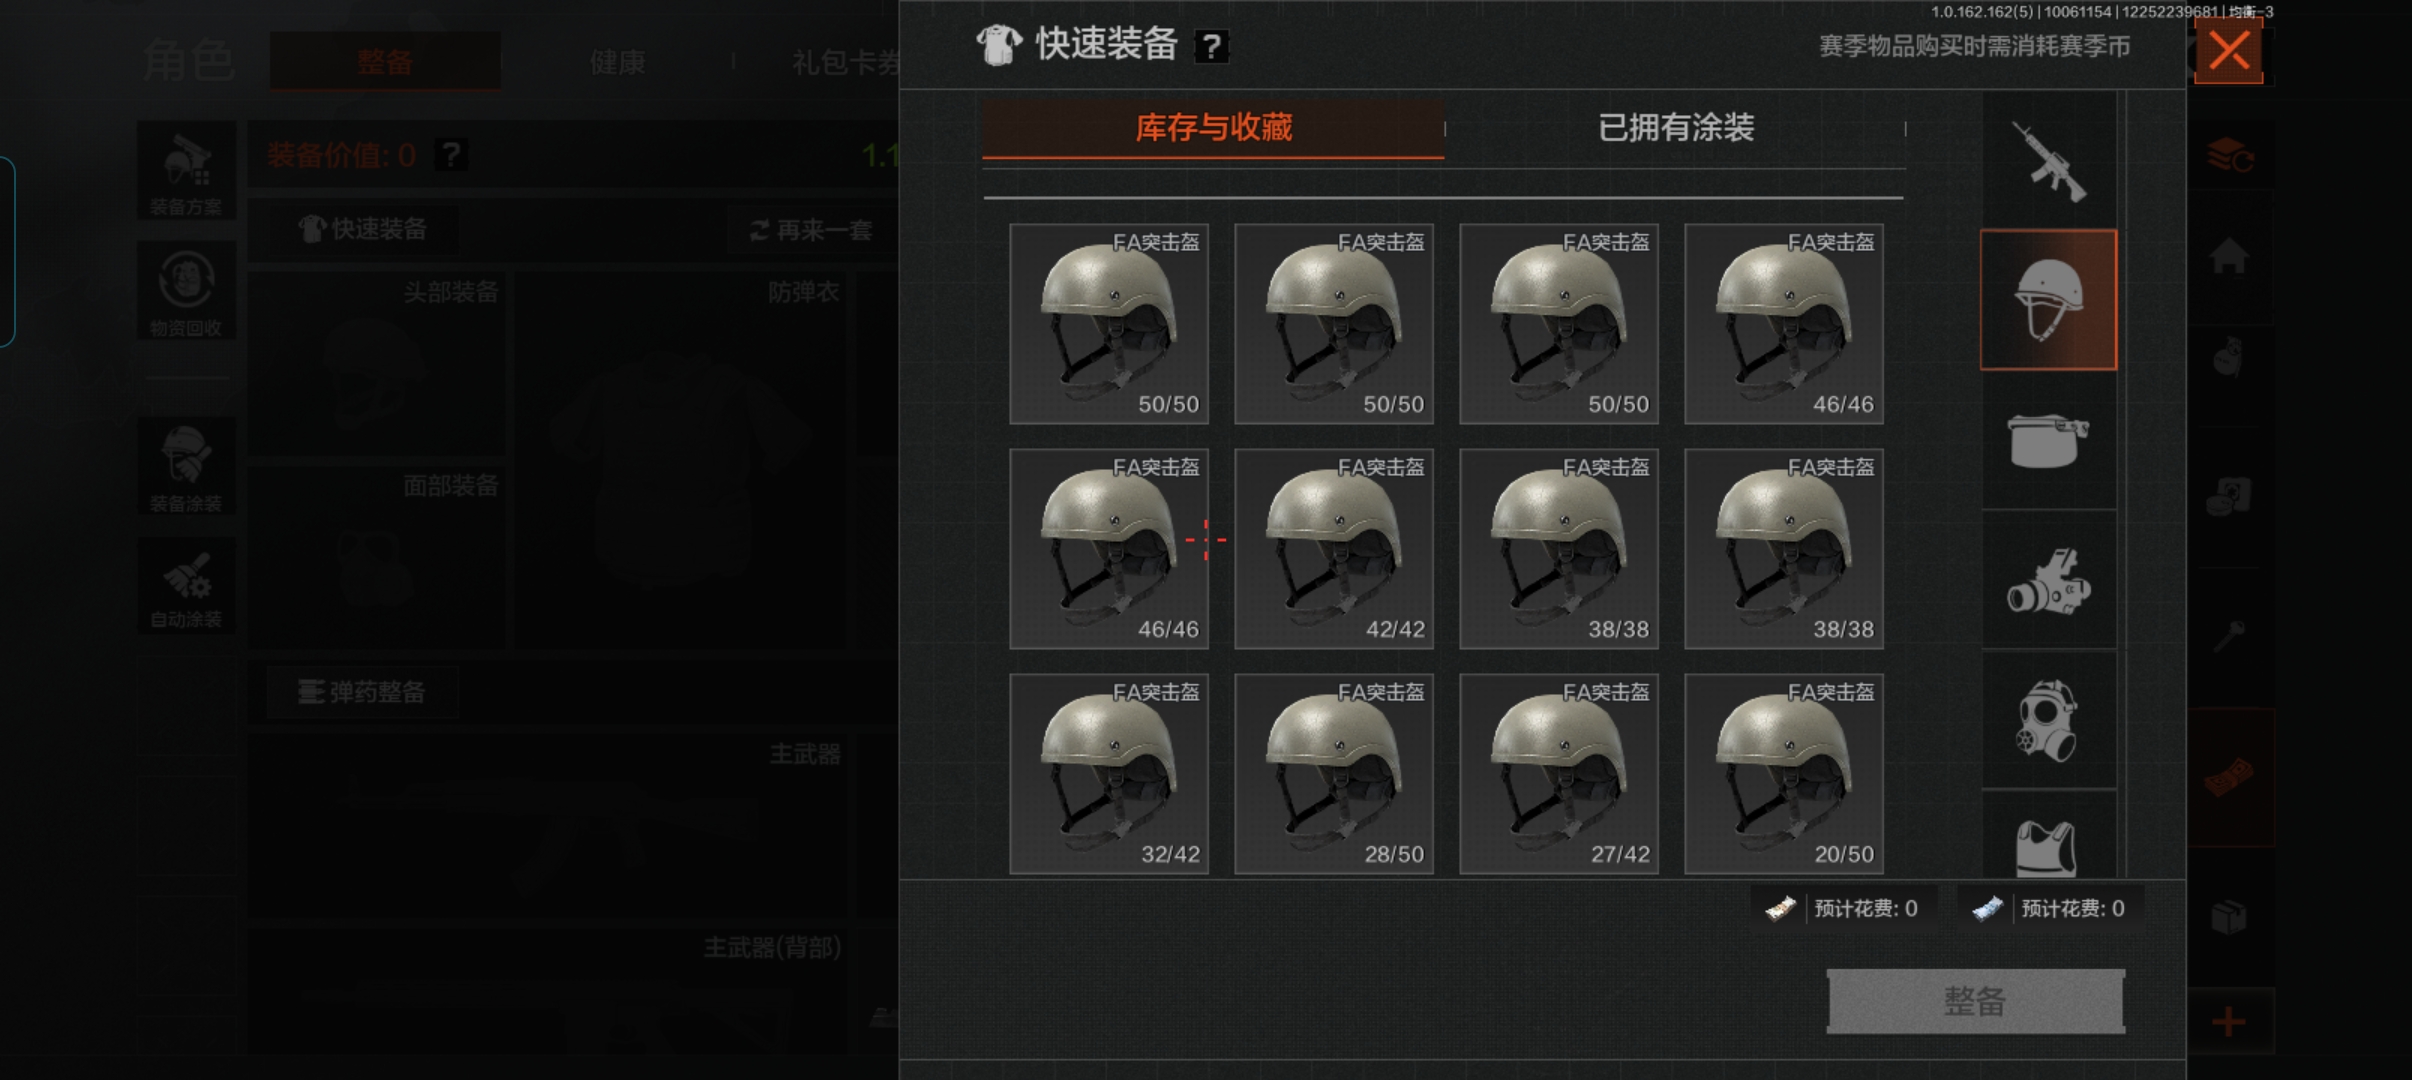Click the help question mark beside 快速装备
This screenshot has width=2412, height=1080.
(x=1211, y=46)
